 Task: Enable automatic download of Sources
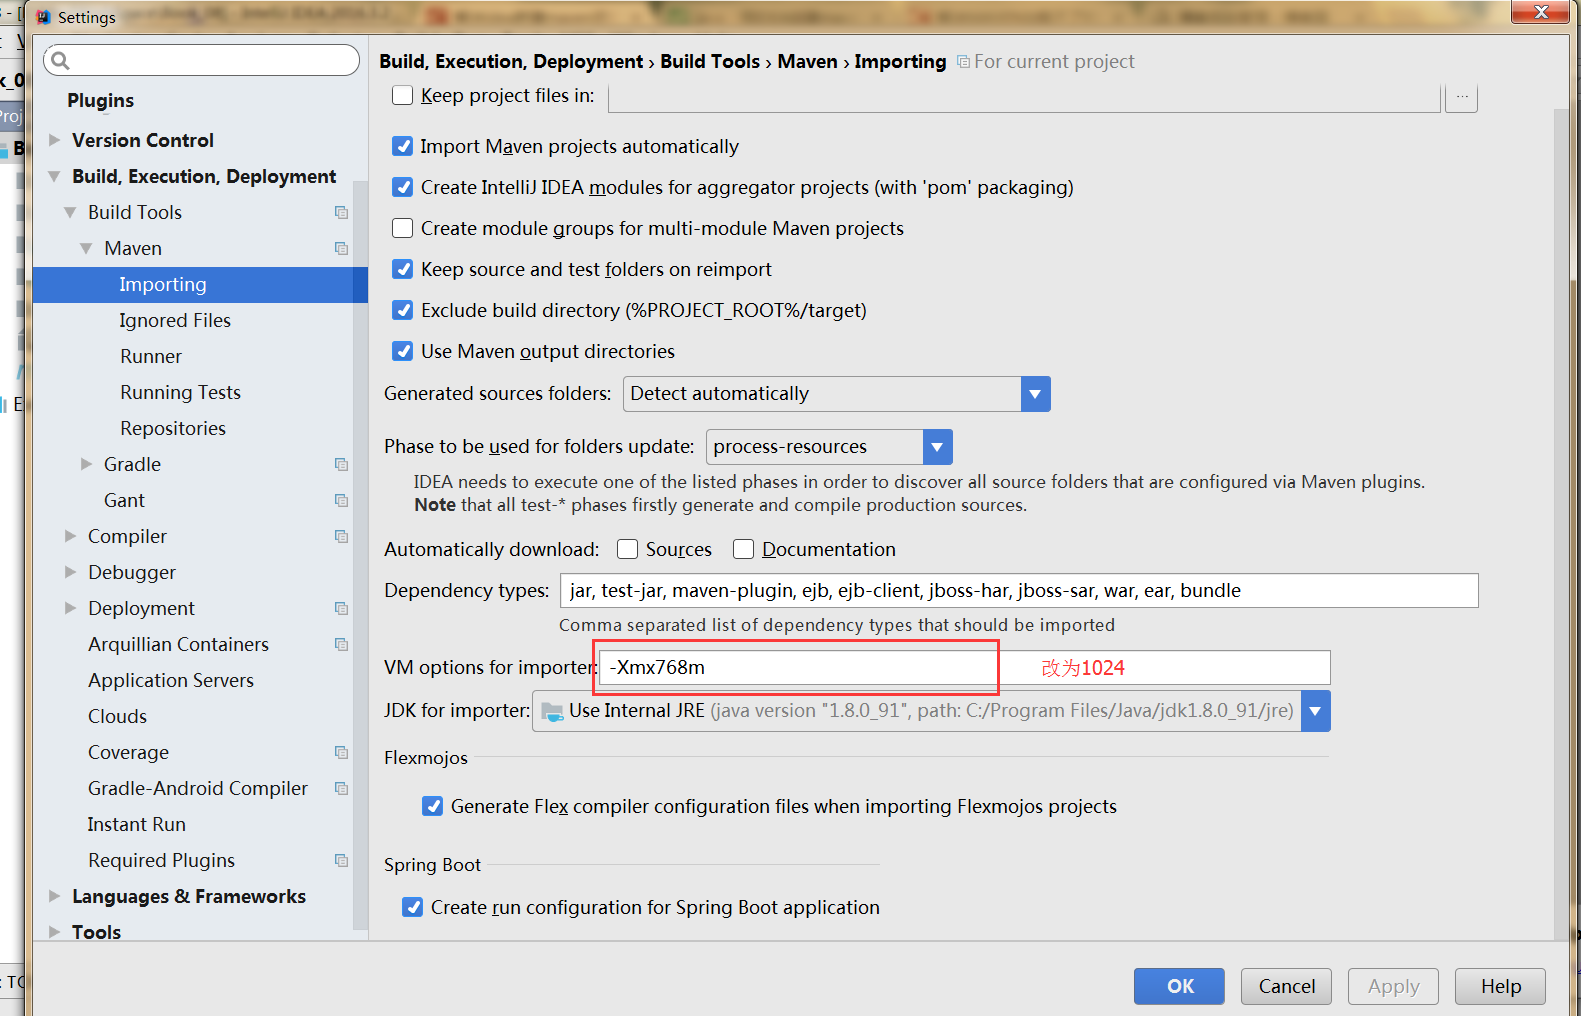click(x=627, y=549)
